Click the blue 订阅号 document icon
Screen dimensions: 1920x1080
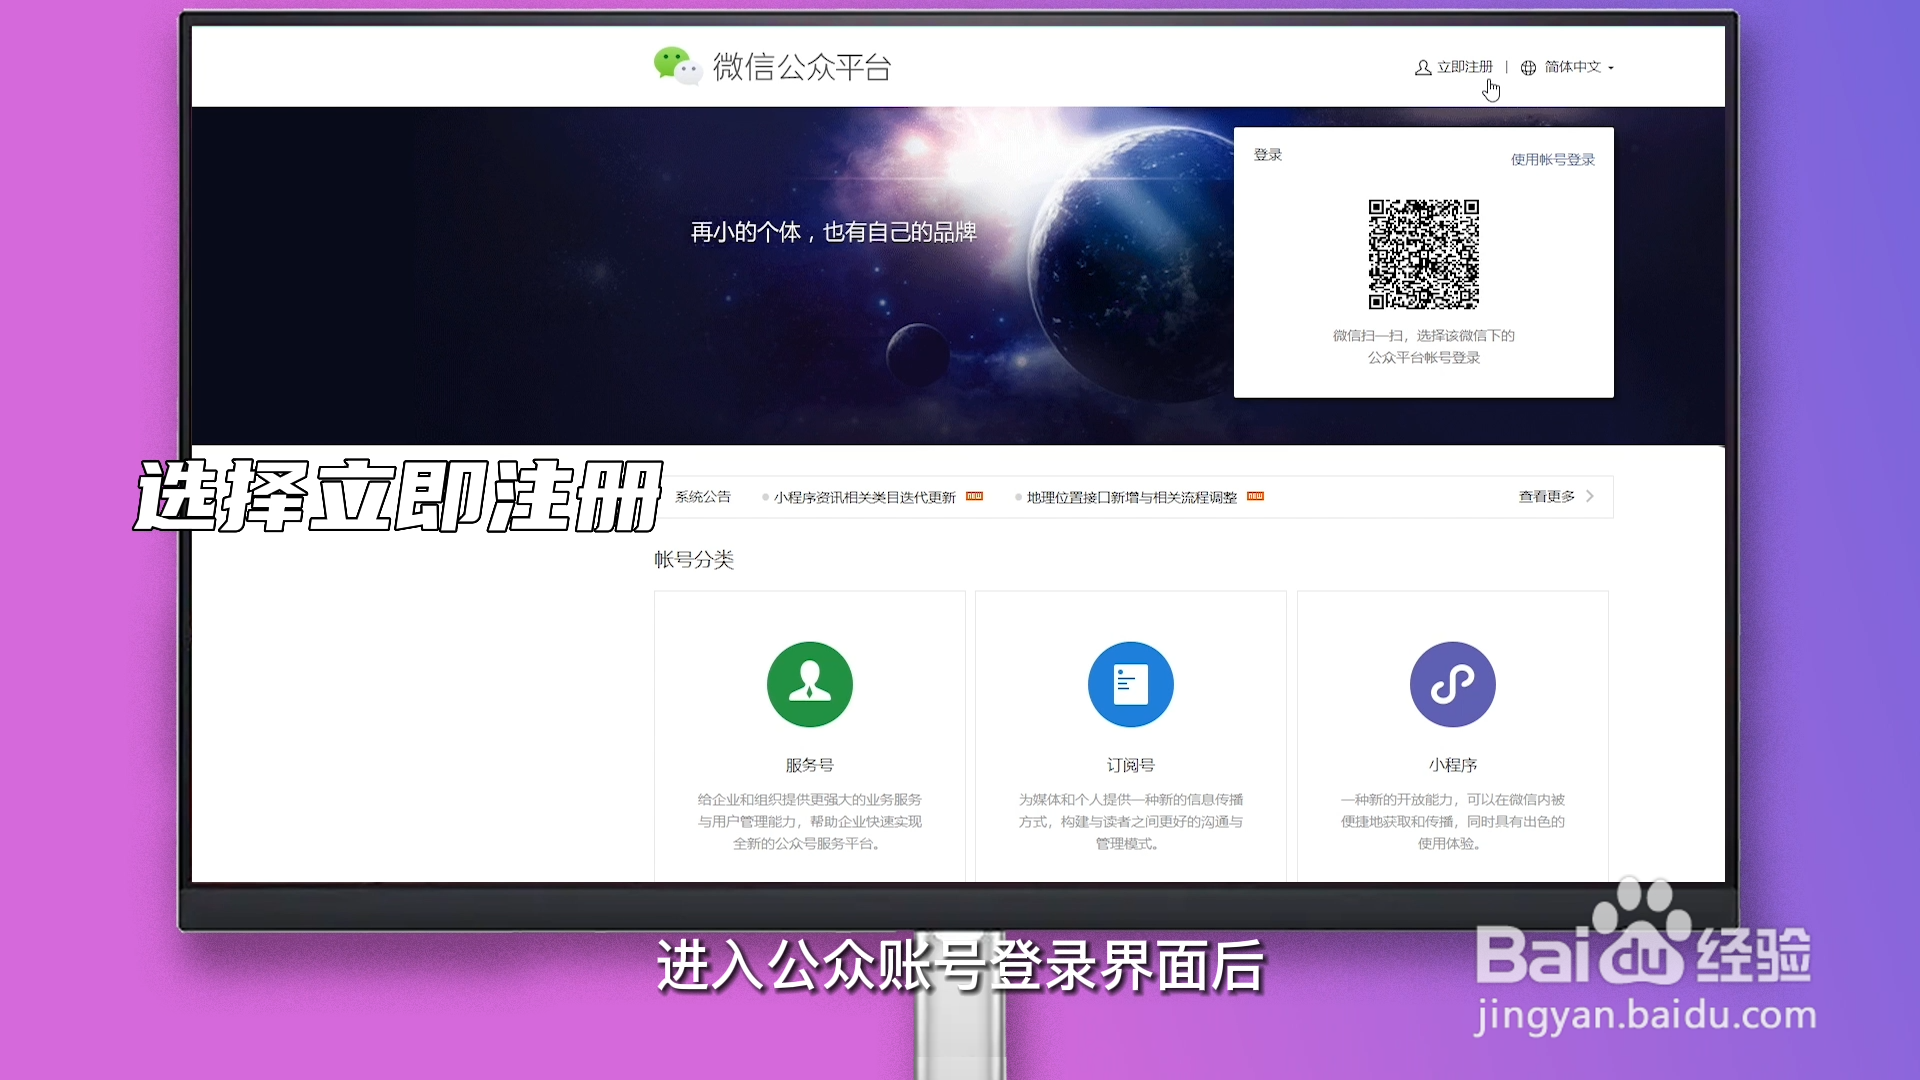[1130, 684]
